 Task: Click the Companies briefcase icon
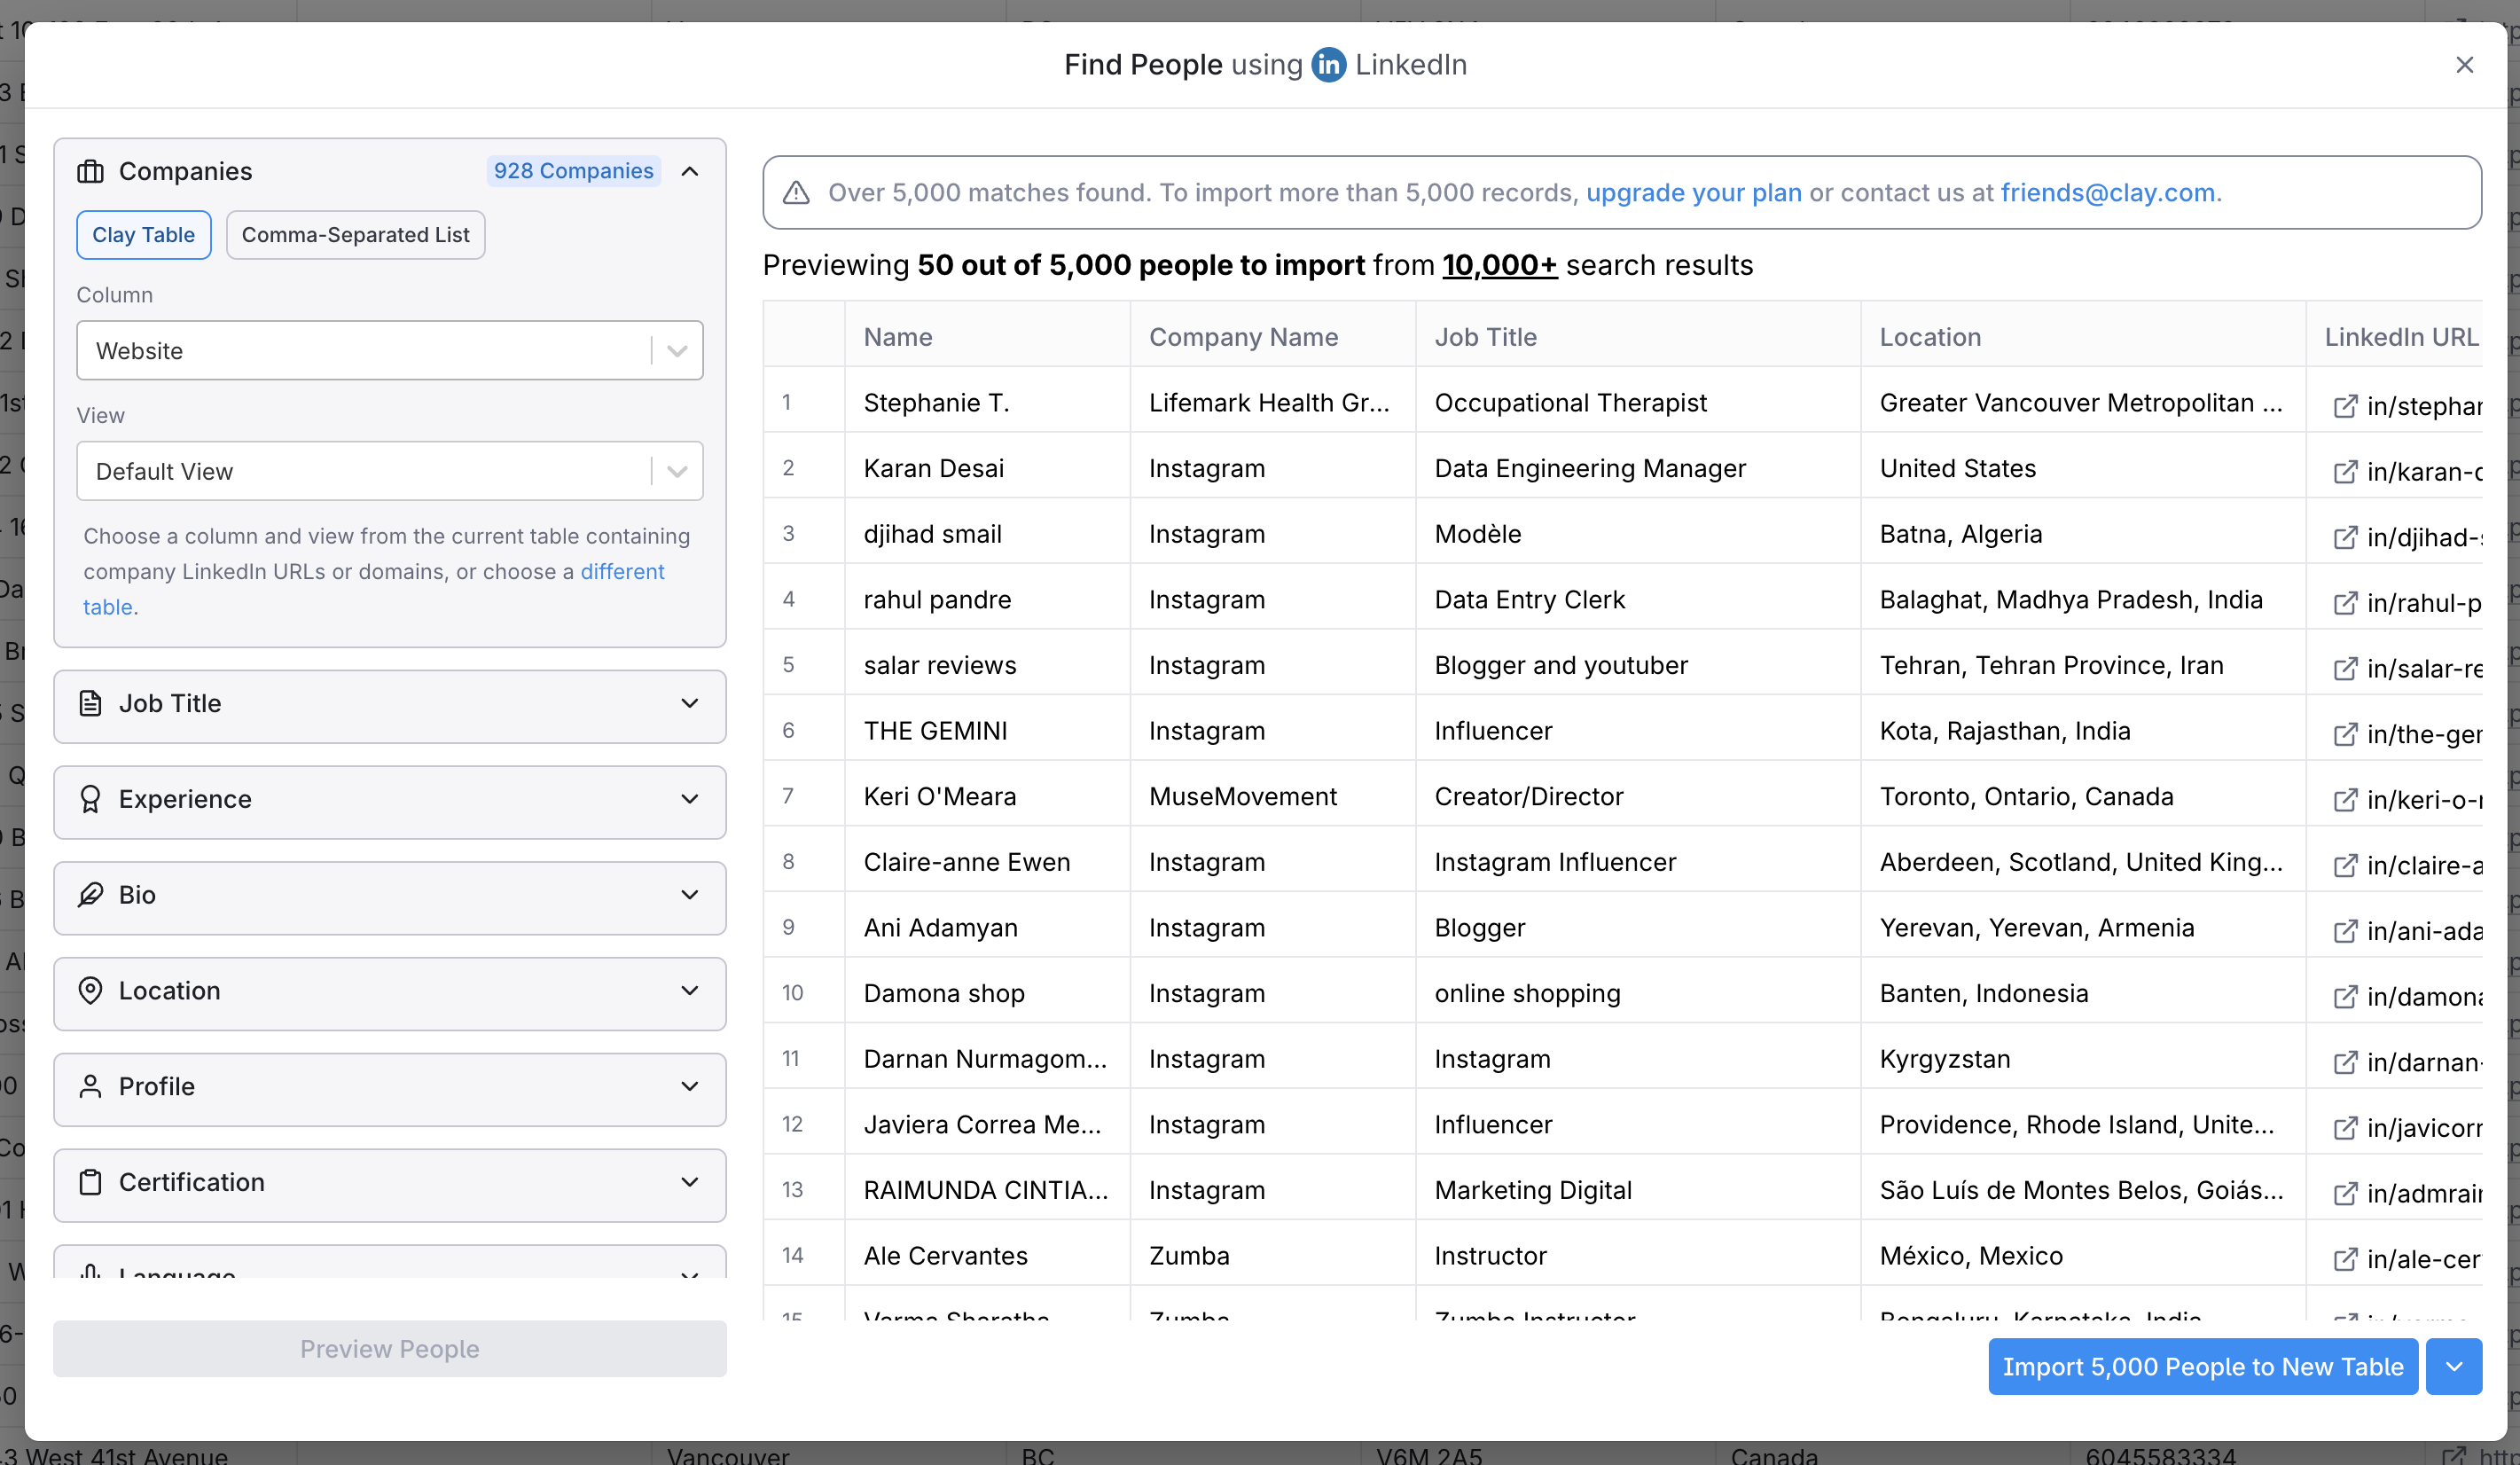pyautogui.click(x=90, y=171)
